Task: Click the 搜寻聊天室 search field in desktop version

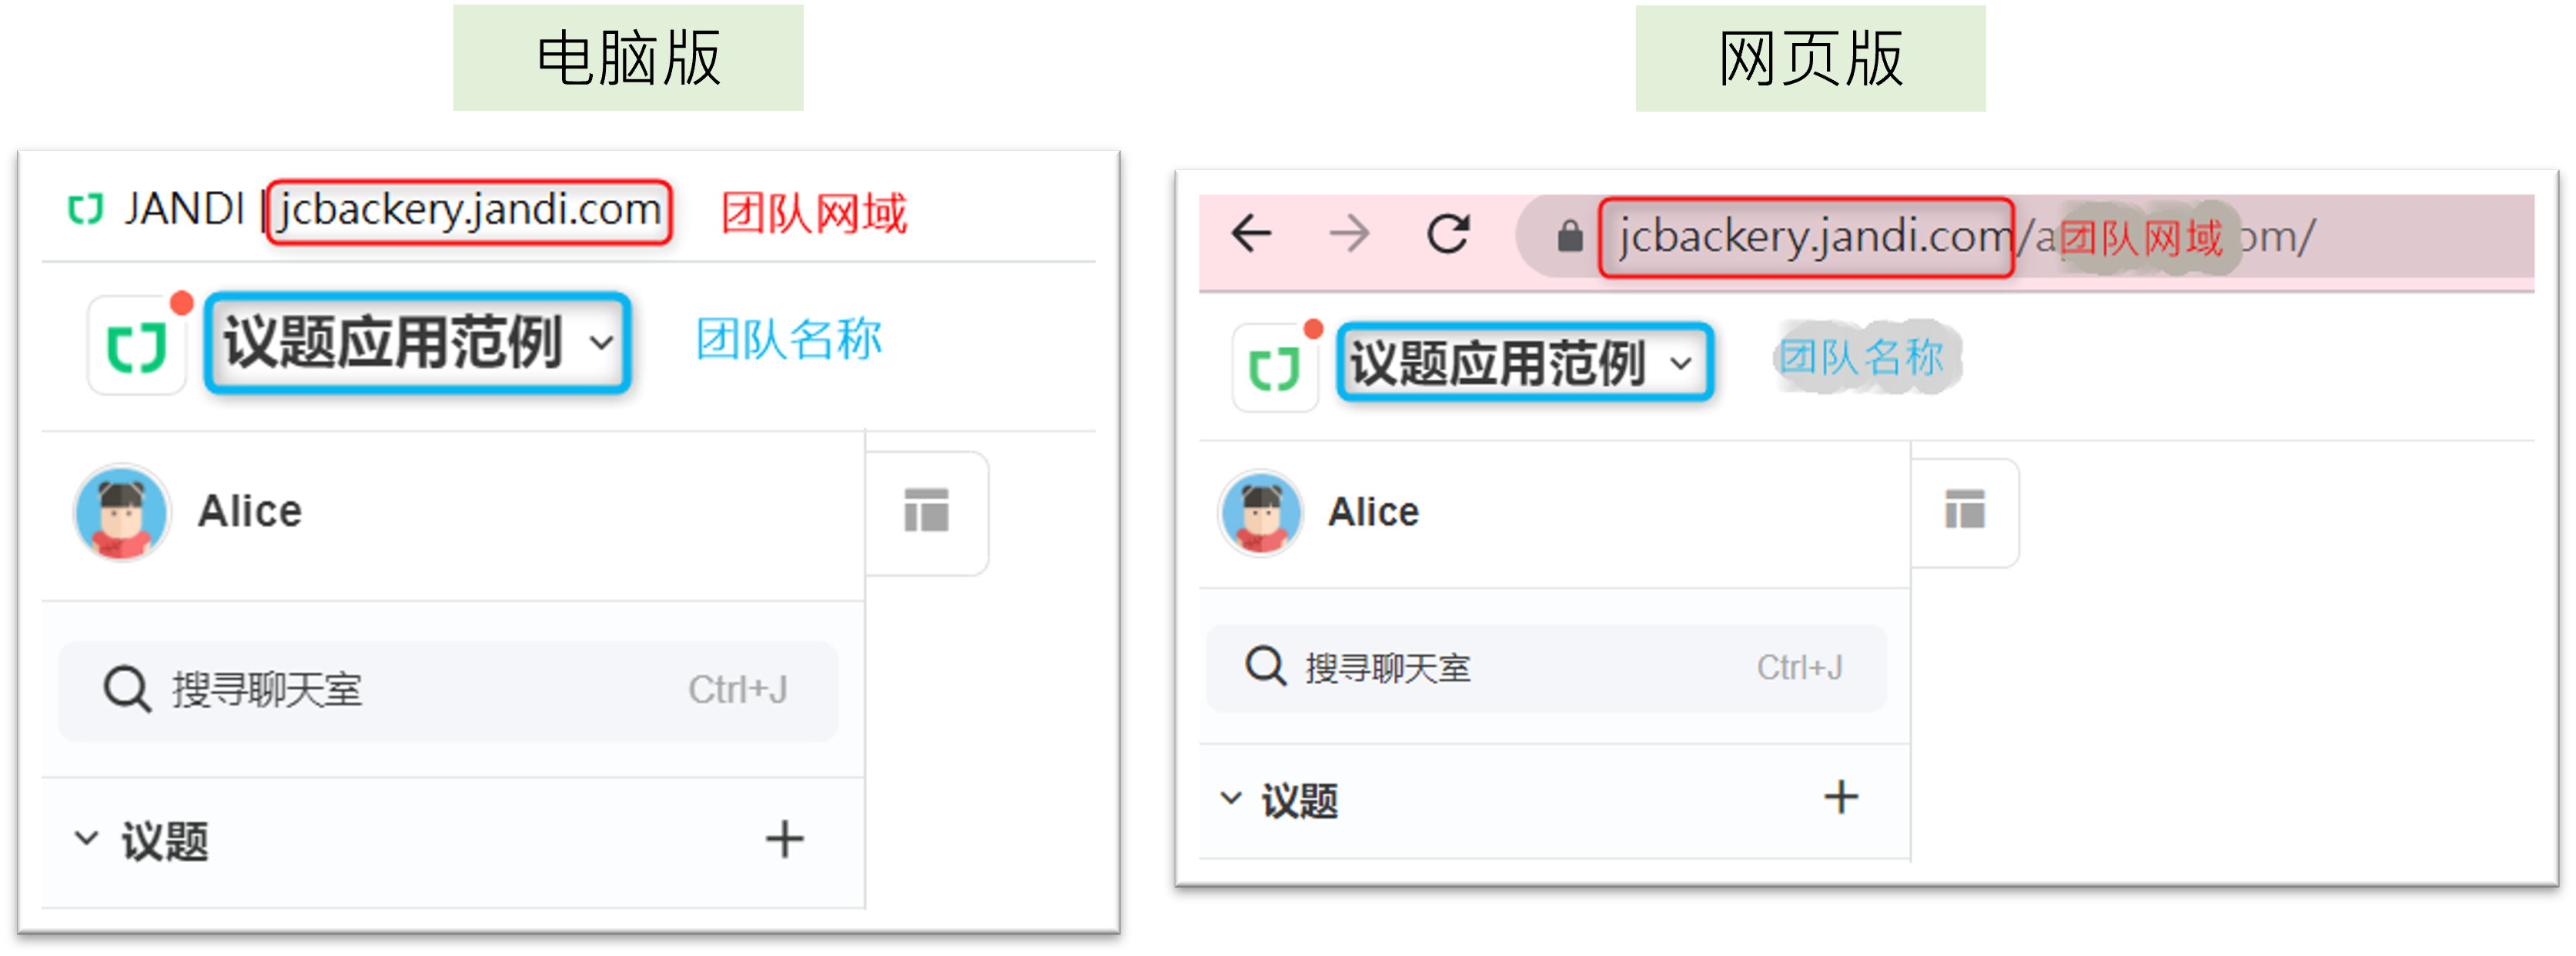Action: pyautogui.click(x=448, y=690)
